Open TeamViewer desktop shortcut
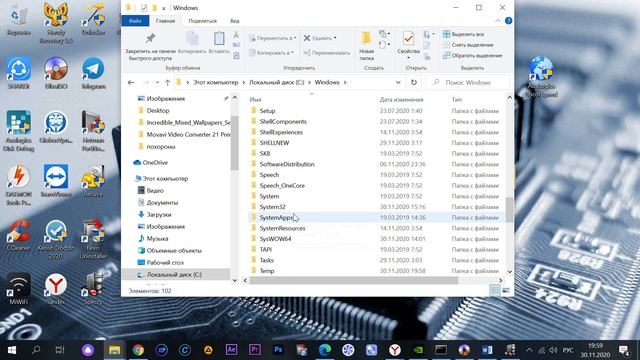This screenshot has height=360, width=640. 56,181
